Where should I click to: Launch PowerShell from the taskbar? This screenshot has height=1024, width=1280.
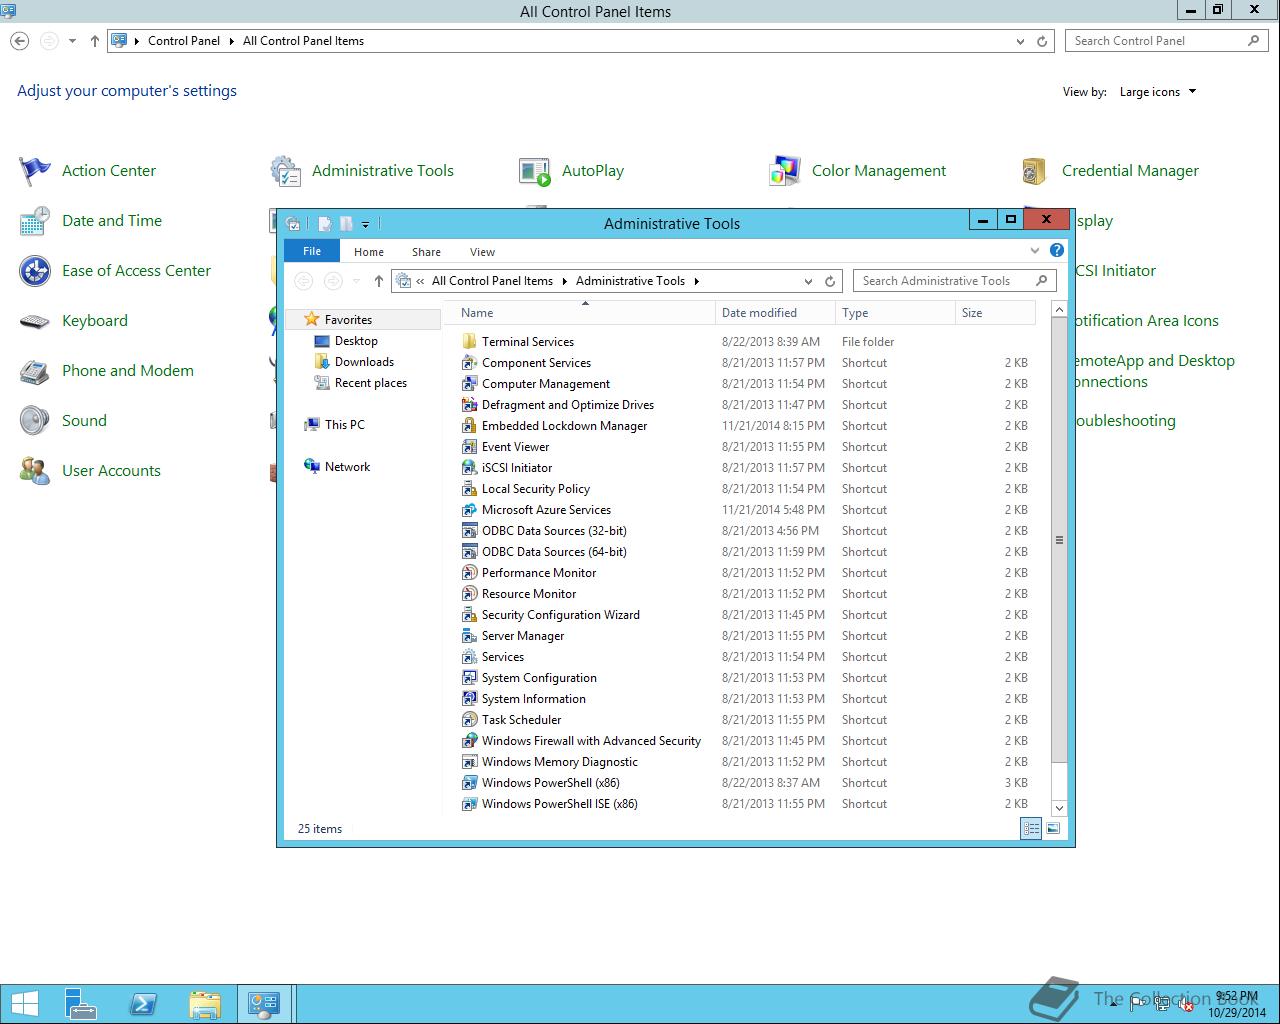pos(142,1004)
